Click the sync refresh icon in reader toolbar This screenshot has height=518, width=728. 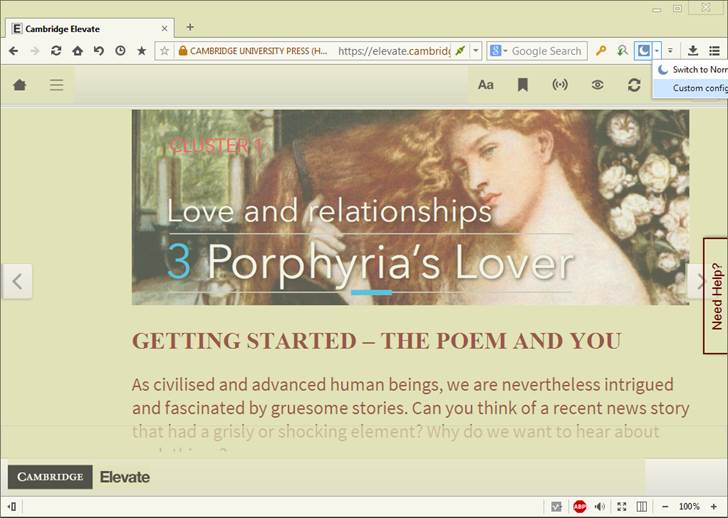pyautogui.click(x=634, y=85)
